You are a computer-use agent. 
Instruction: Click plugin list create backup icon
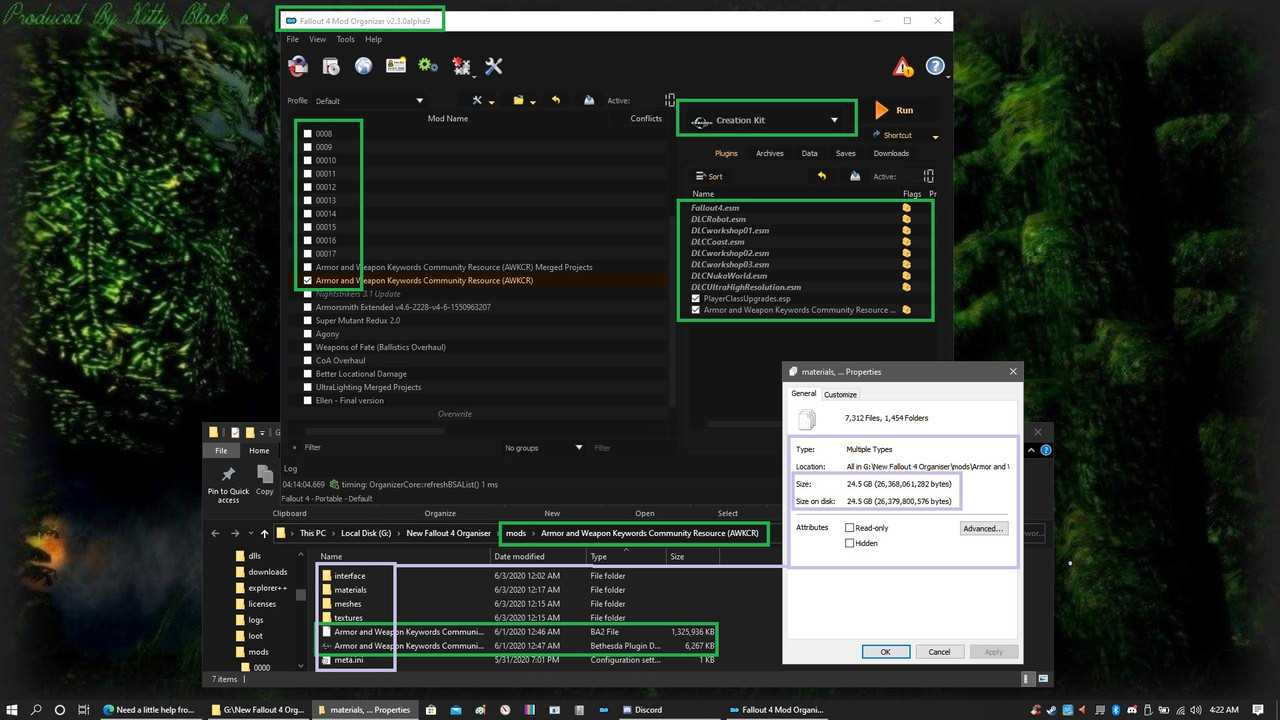pyautogui.click(x=855, y=176)
